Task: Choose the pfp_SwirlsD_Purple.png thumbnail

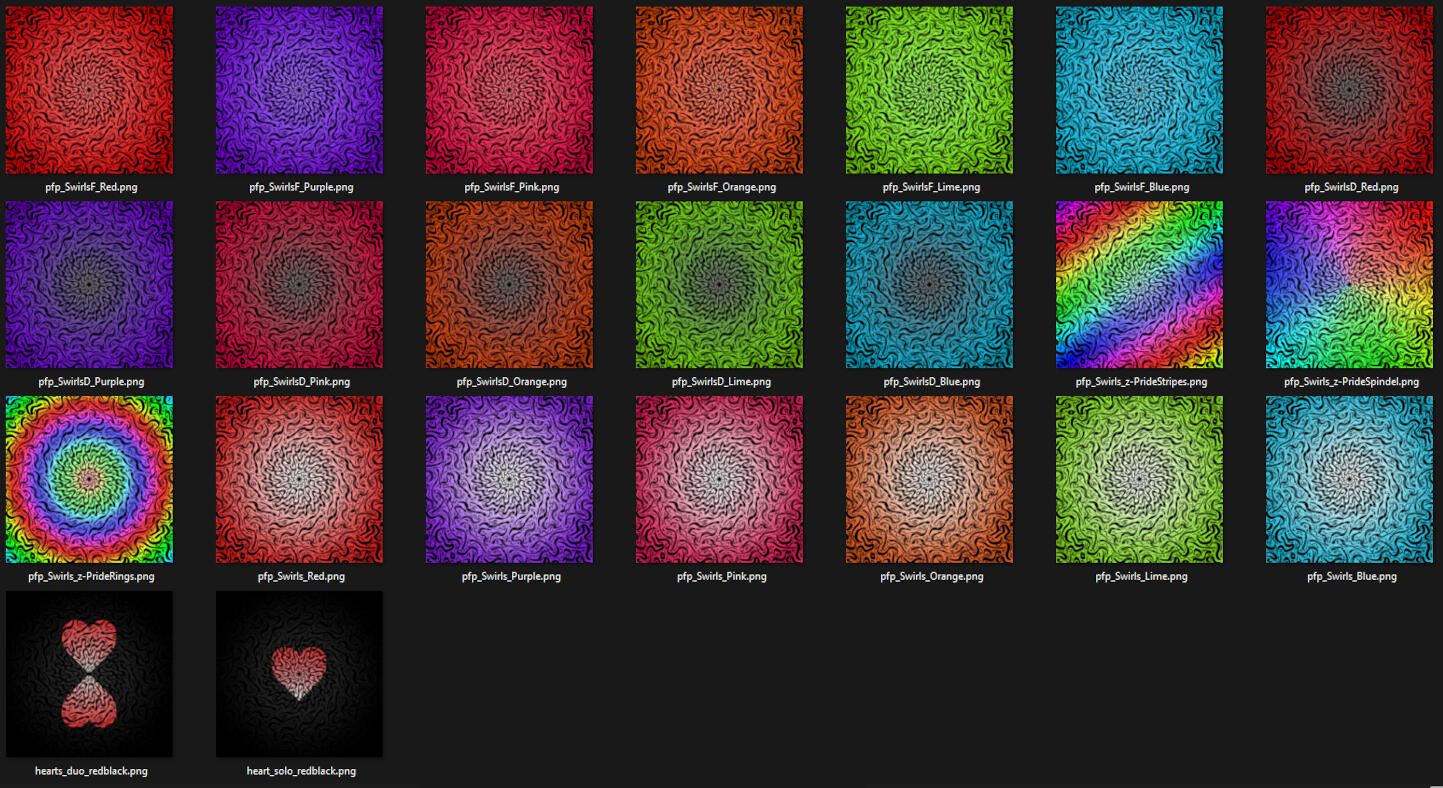Action: point(89,285)
